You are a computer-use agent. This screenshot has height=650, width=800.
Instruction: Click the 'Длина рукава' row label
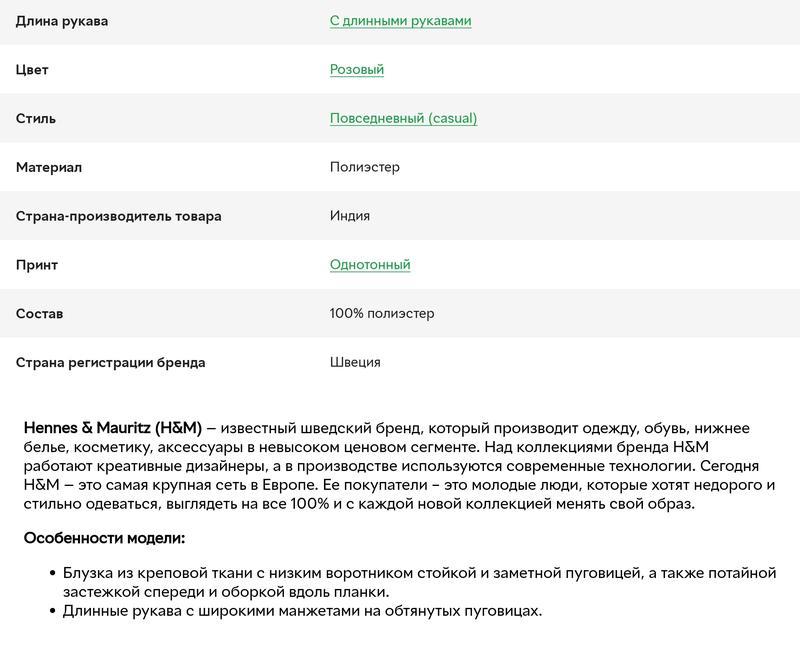62,21
